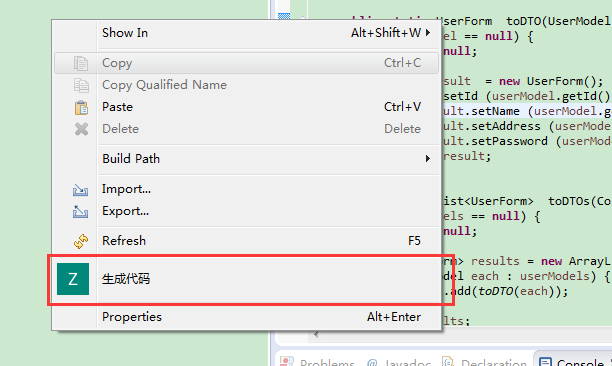This screenshot has width=612, height=366.
Task: Select Copy Qualified Name entry
Action: click(246, 85)
